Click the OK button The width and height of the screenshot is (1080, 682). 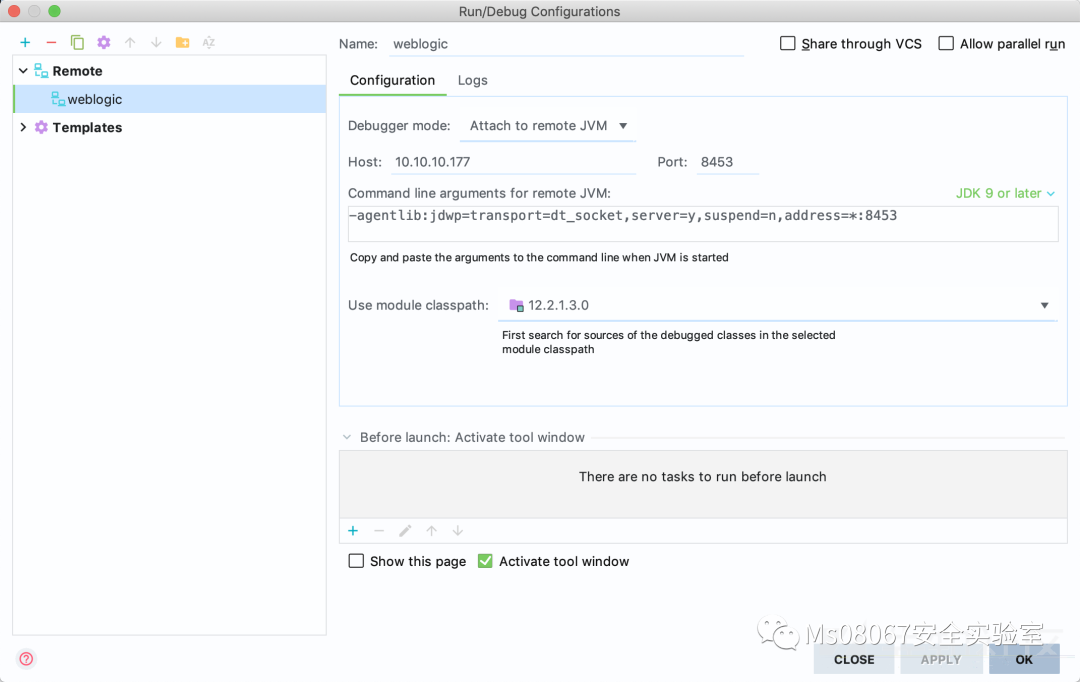click(x=1023, y=659)
